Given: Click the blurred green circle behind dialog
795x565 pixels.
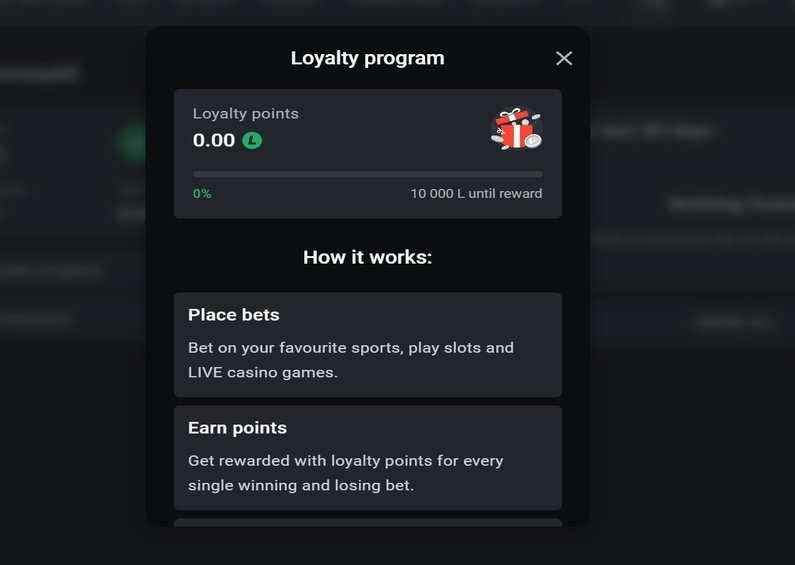Looking at the screenshot, I should coord(133,144).
